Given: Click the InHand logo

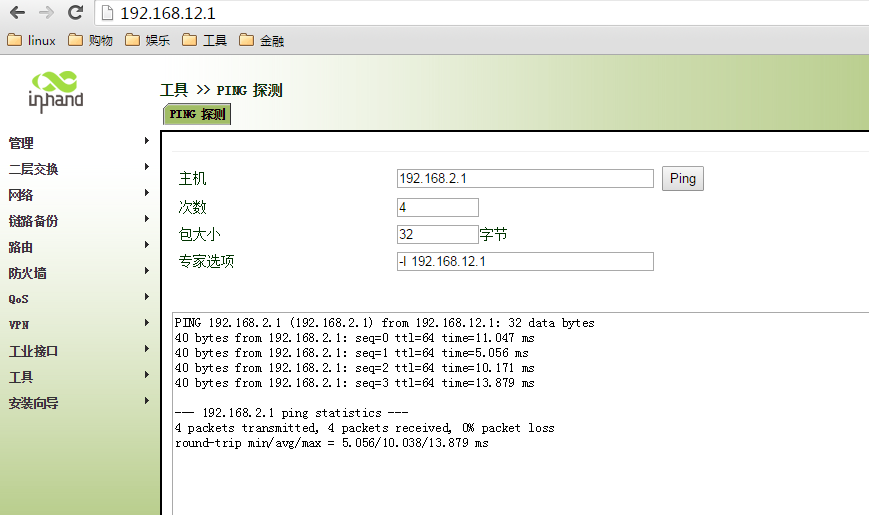Looking at the screenshot, I should (55, 89).
